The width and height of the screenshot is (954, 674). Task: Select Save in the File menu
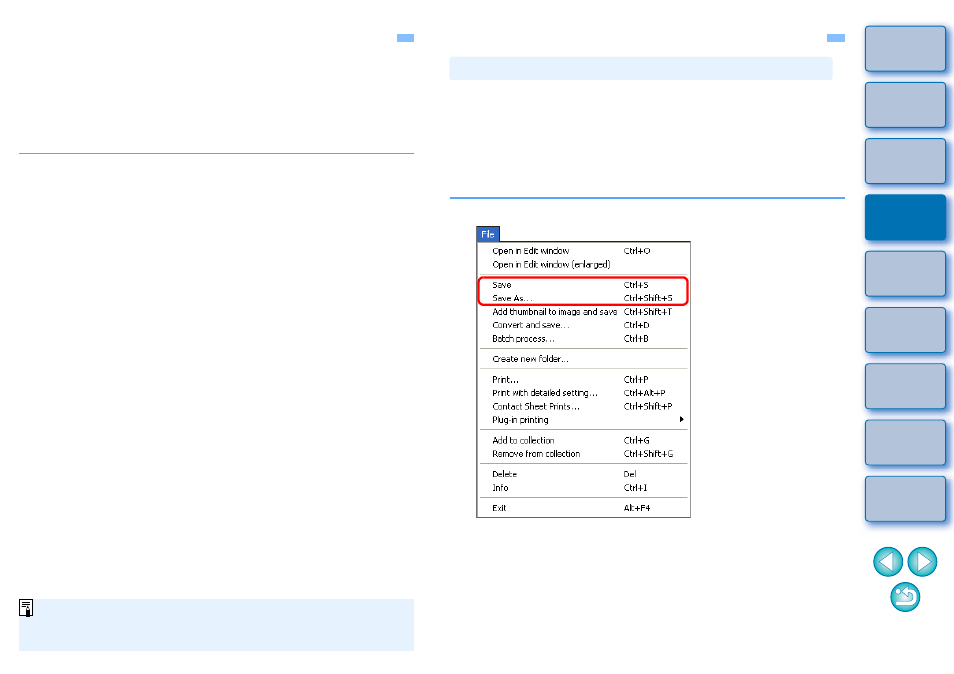point(583,285)
